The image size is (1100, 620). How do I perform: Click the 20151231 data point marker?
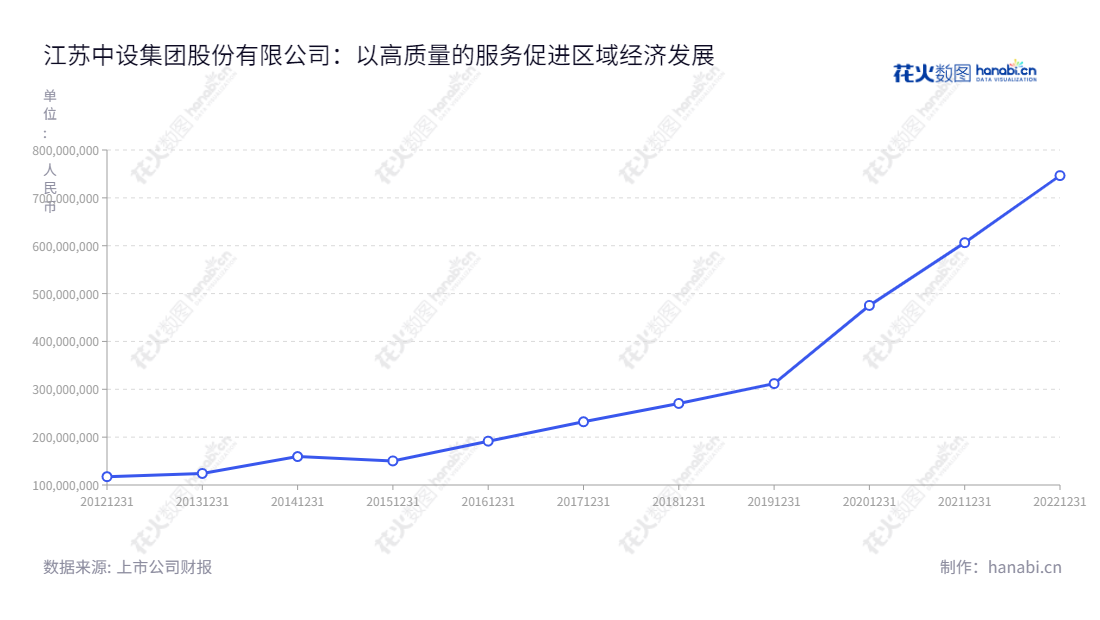click(393, 461)
